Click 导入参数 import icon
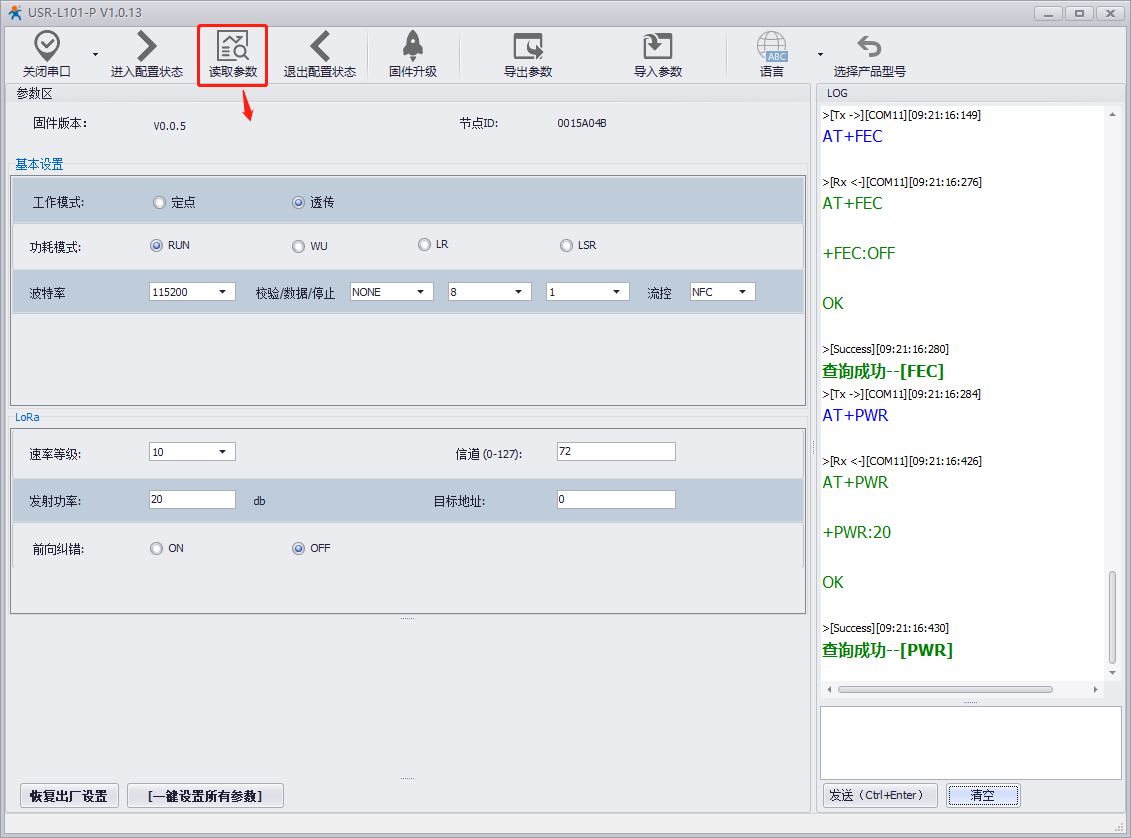The image size is (1131, 838). (658, 46)
